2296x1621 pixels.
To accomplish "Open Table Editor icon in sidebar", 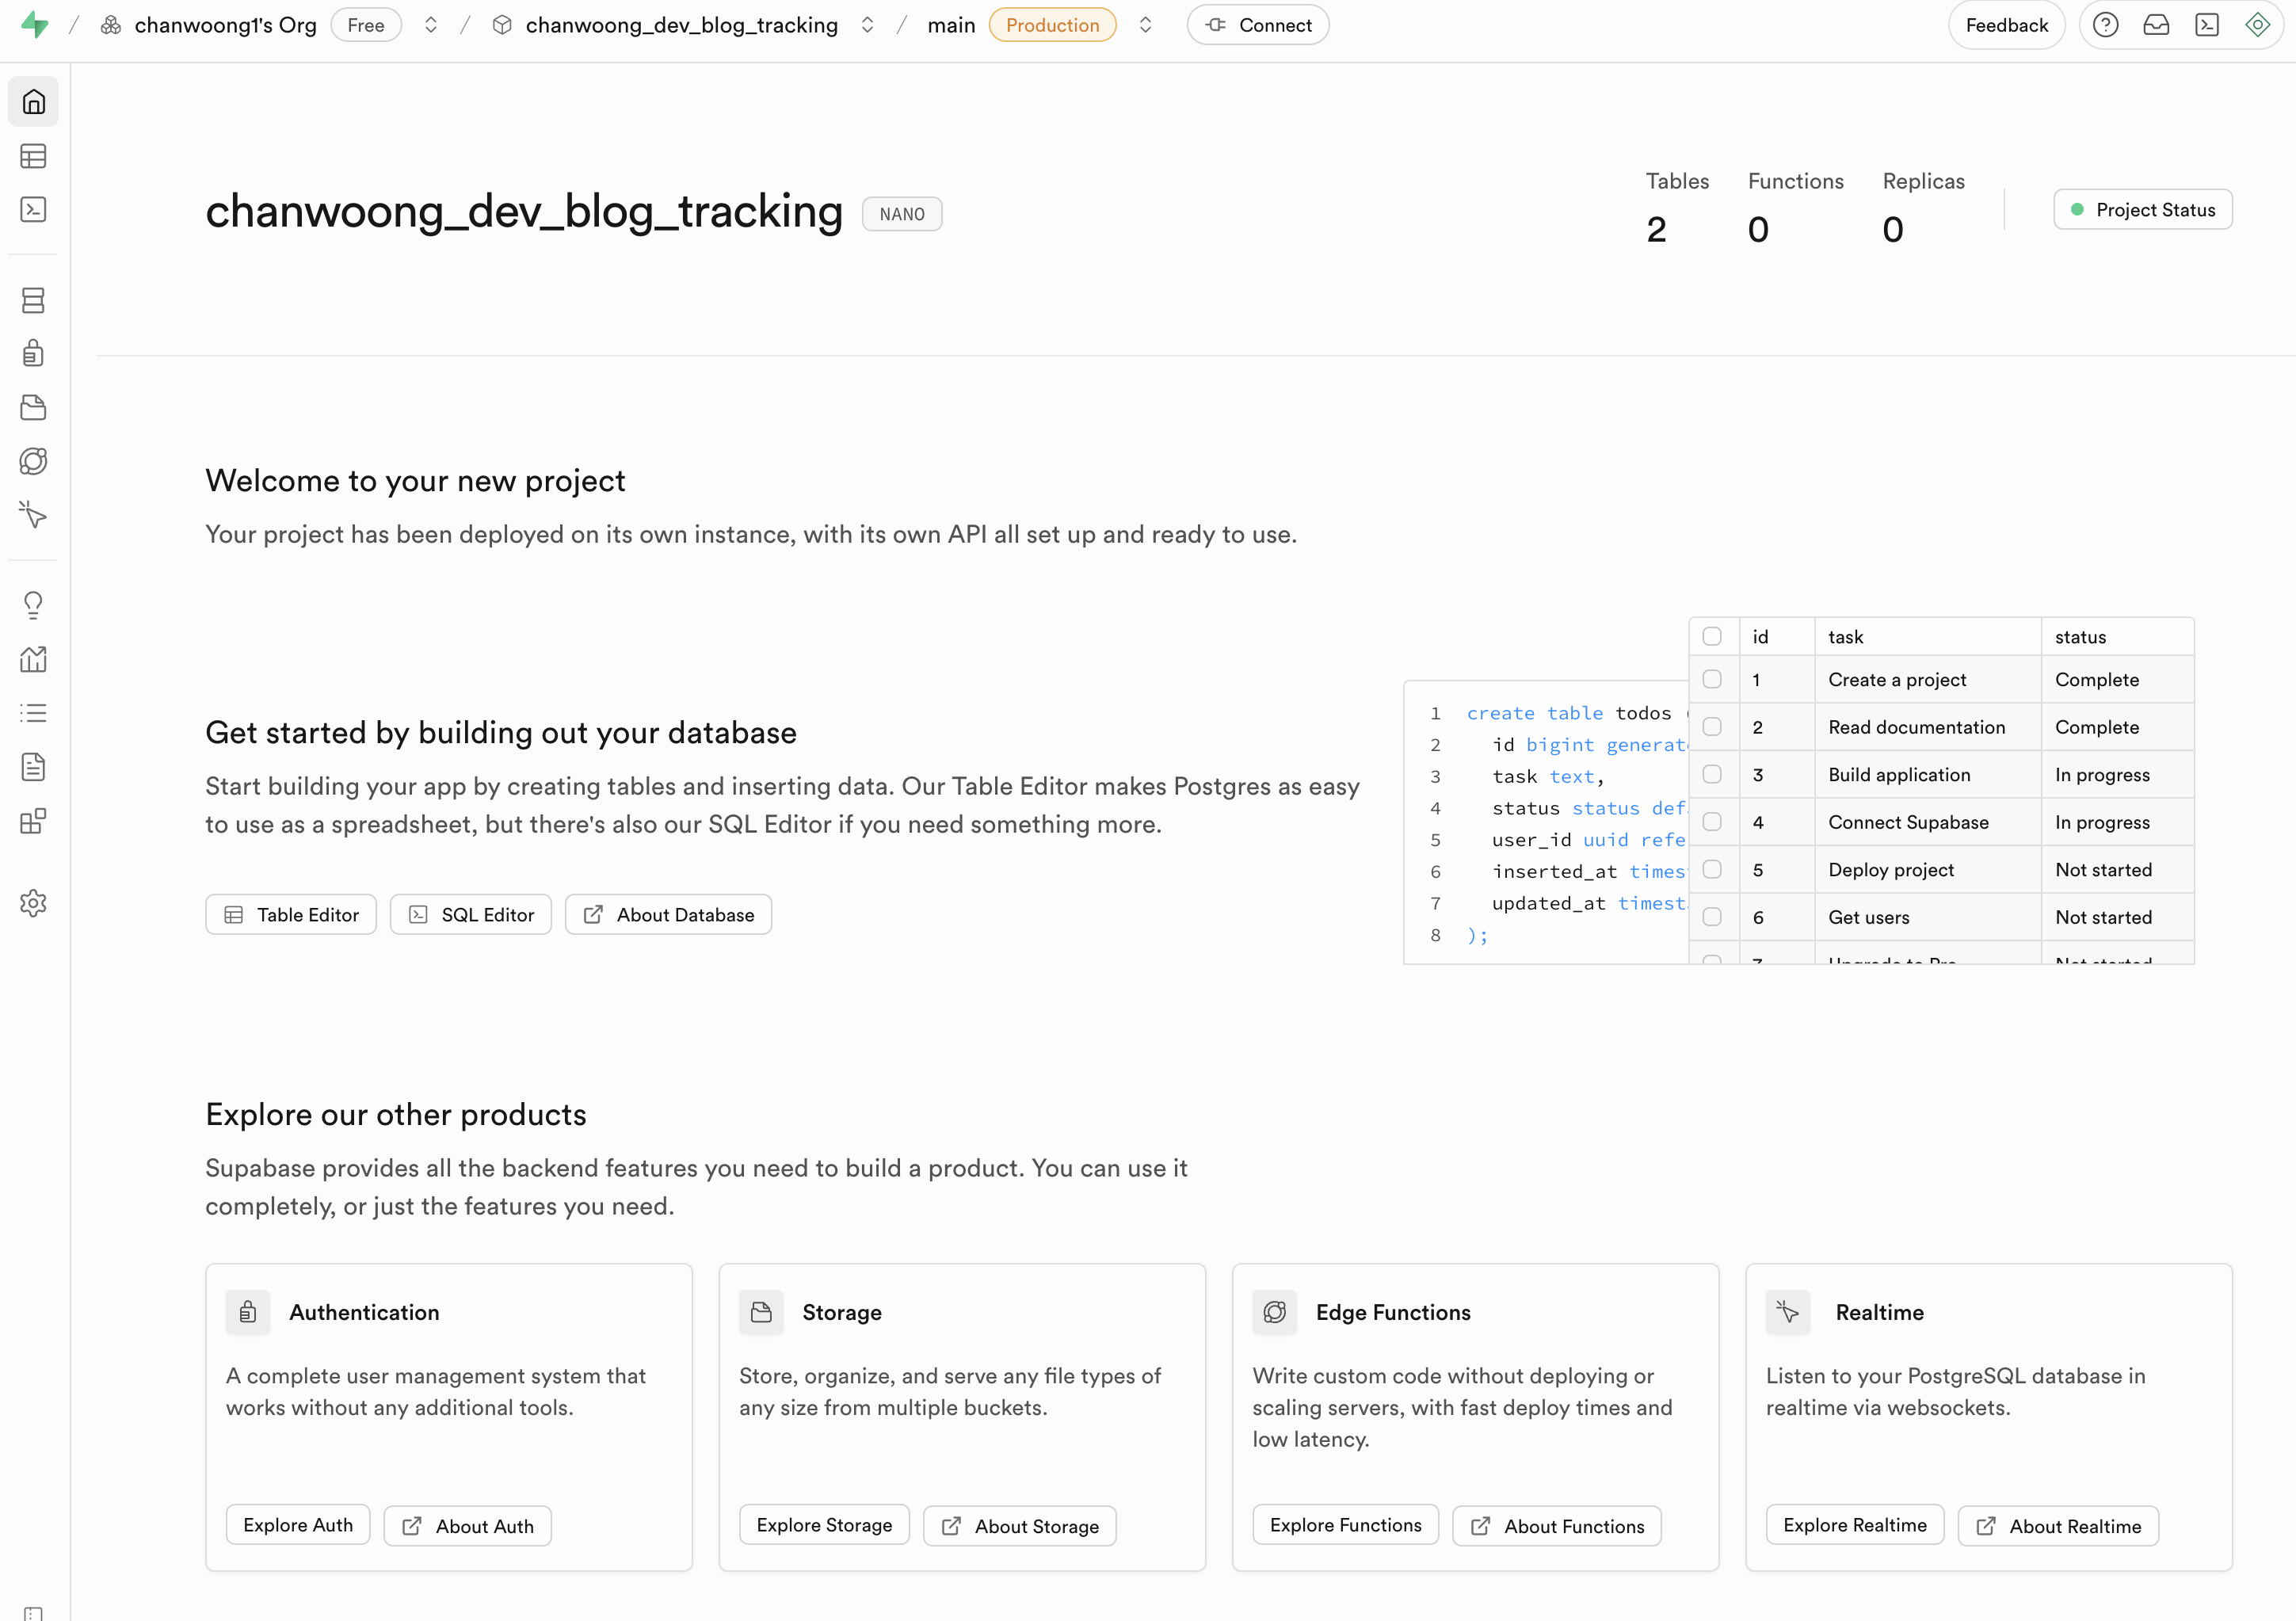I will (33, 156).
